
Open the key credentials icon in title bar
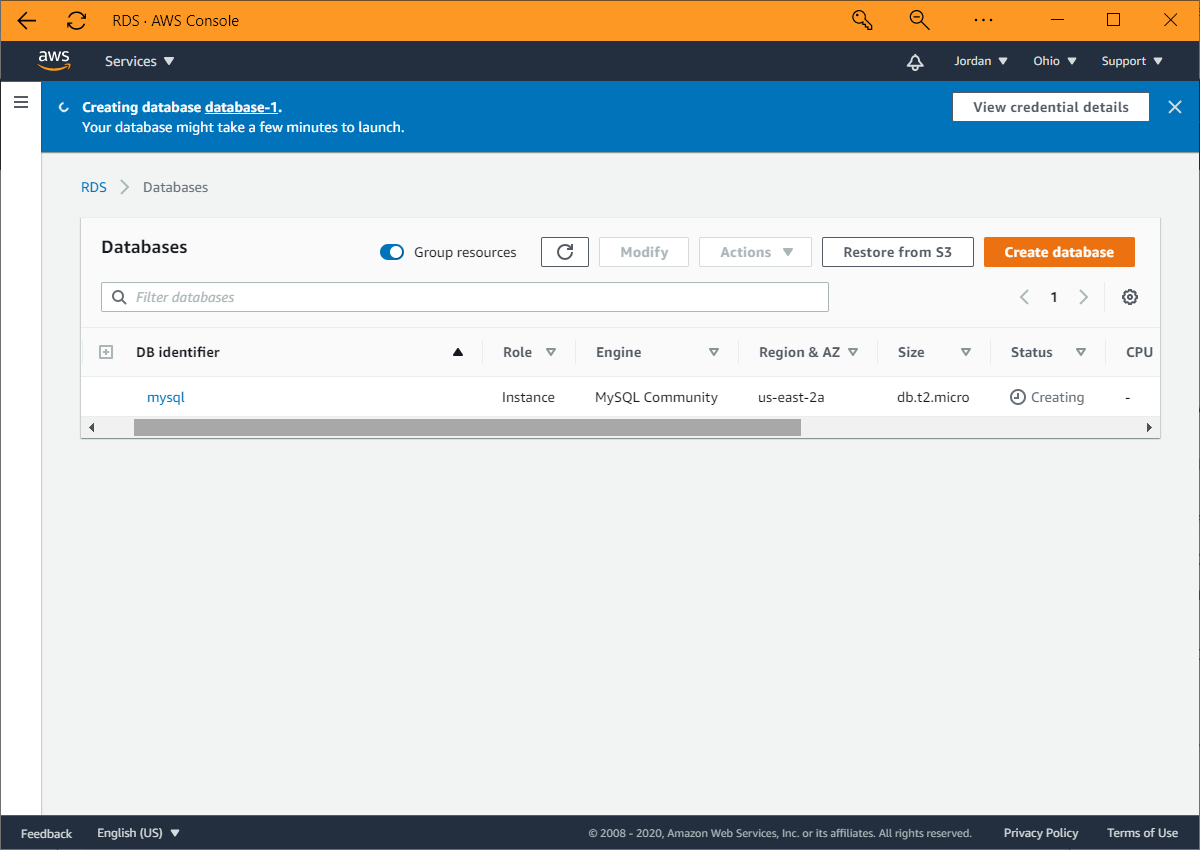862,20
